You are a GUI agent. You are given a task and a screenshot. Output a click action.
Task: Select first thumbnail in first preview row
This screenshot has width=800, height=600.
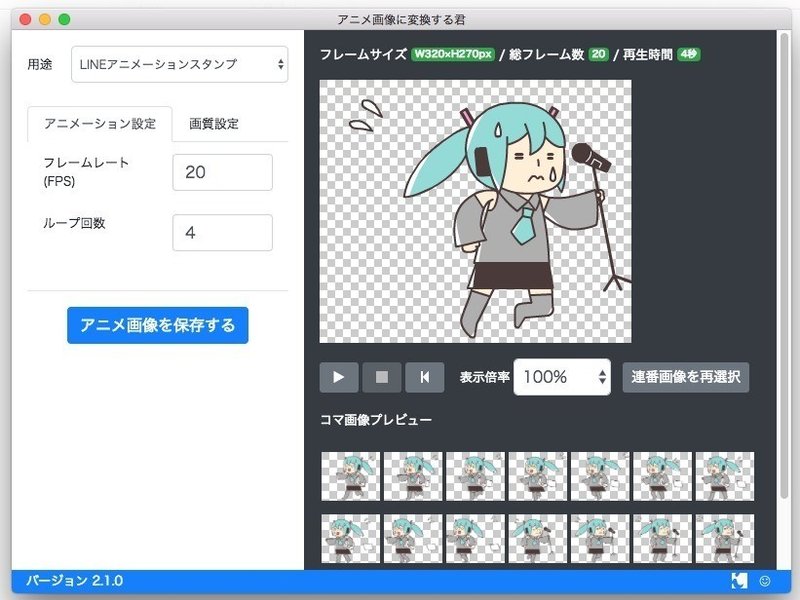click(x=351, y=476)
